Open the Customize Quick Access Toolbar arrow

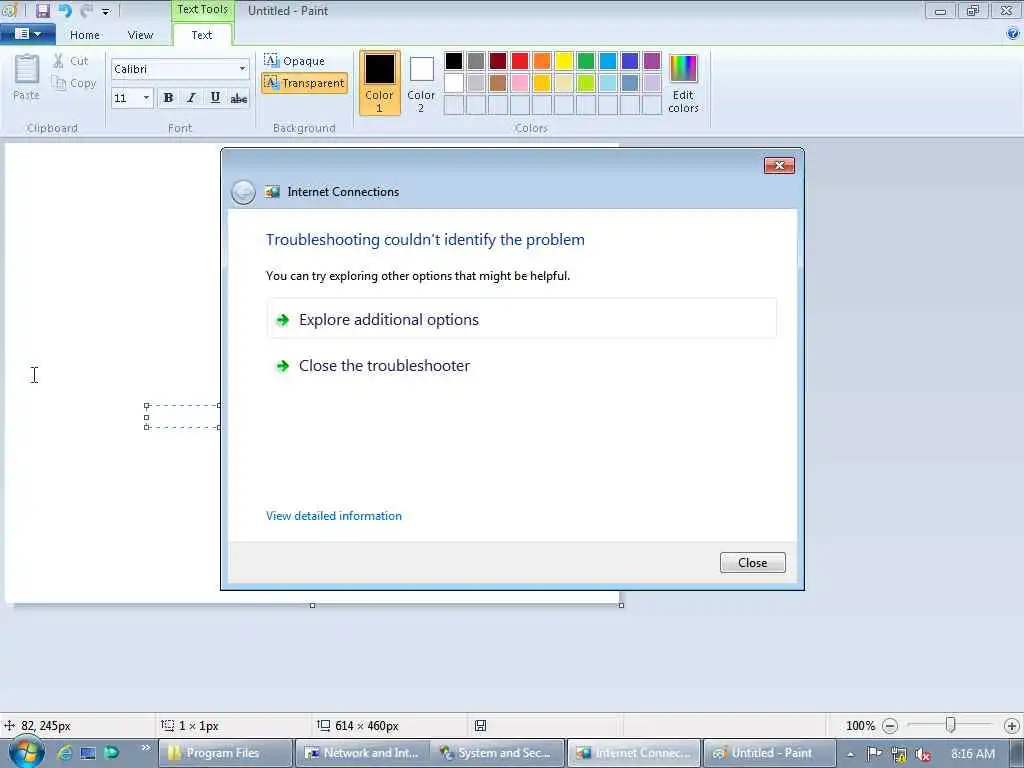tap(106, 12)
